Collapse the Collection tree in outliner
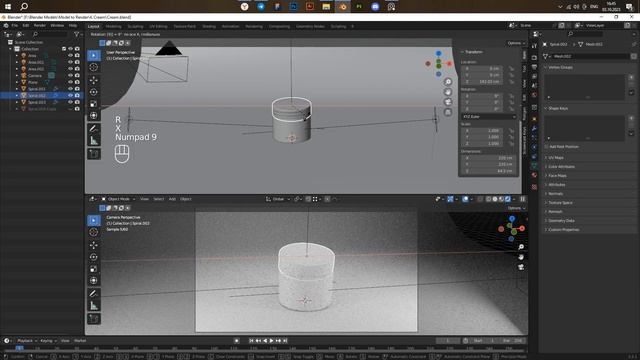The height and width of the screenshot is (360, 640). [11, 49]
